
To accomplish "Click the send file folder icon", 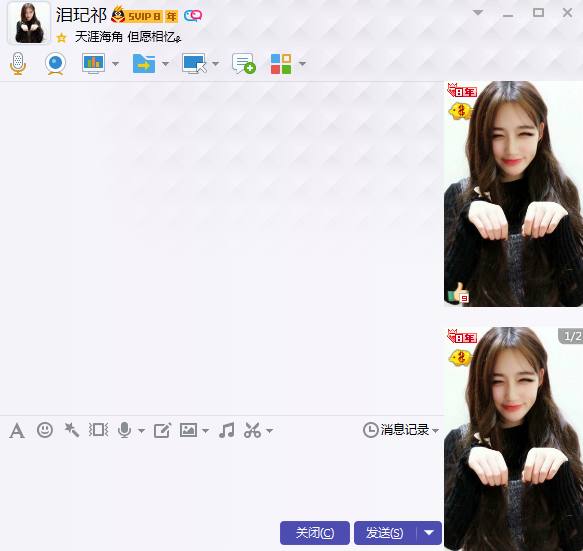I will pyautogui.click(x=144, y=64).
